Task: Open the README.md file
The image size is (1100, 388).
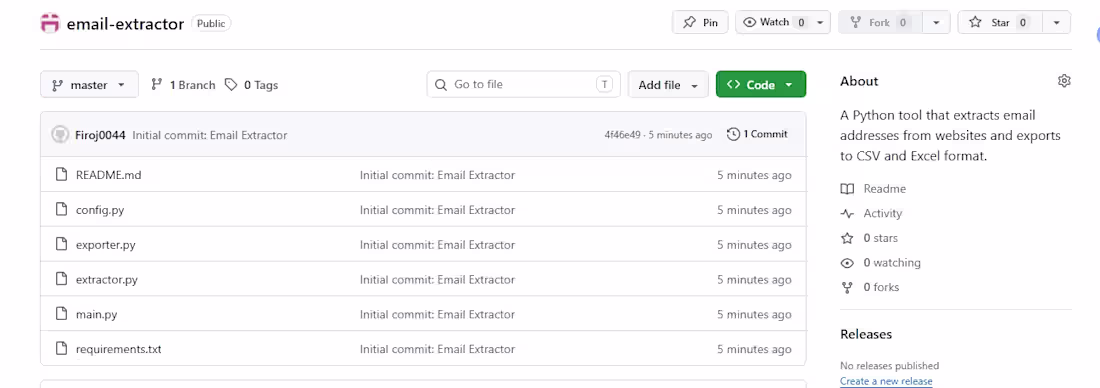Action: [109, 175]
